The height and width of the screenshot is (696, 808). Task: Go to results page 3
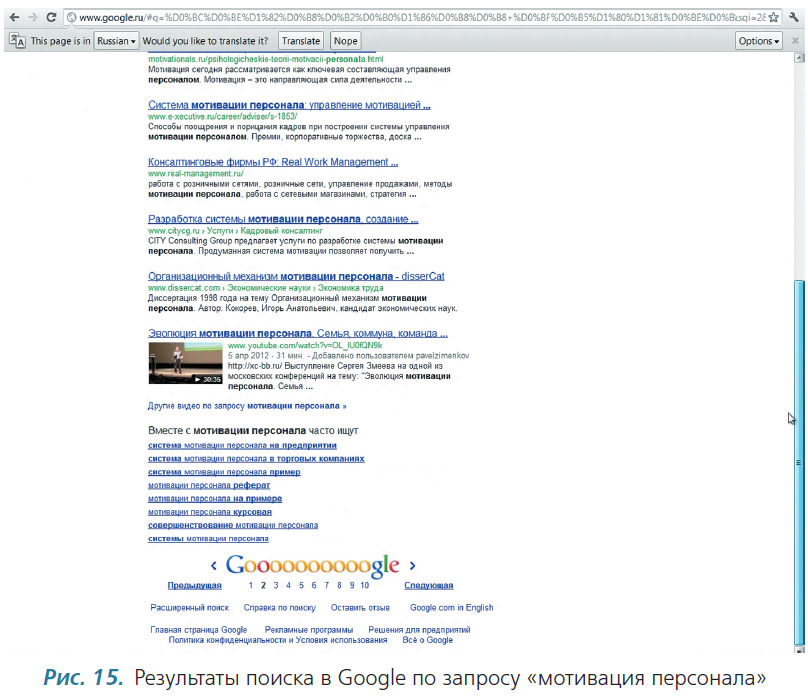coord(276,585)
